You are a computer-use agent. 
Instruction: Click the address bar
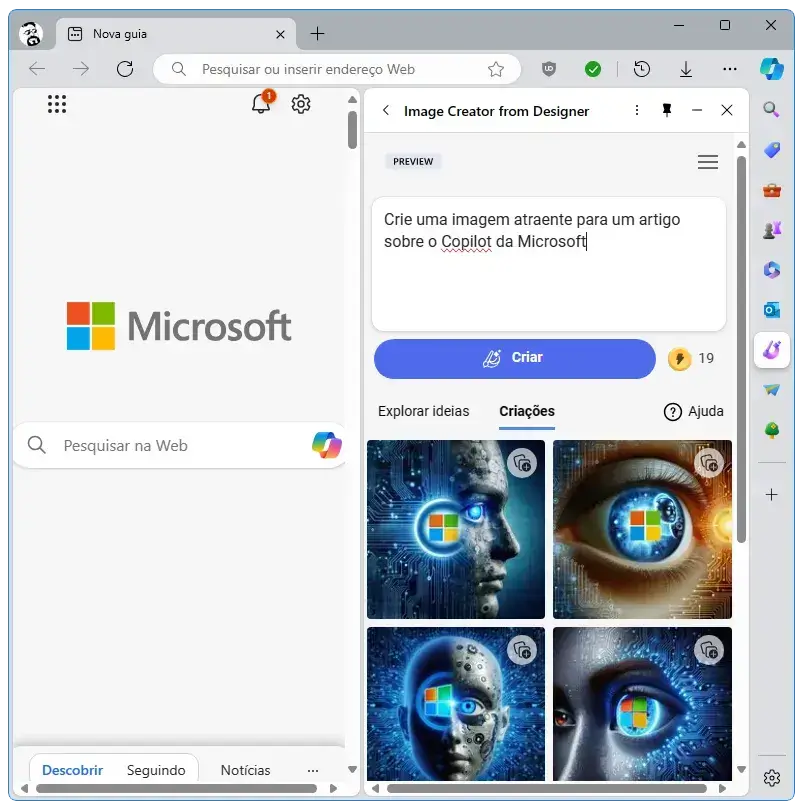[337, 69]
